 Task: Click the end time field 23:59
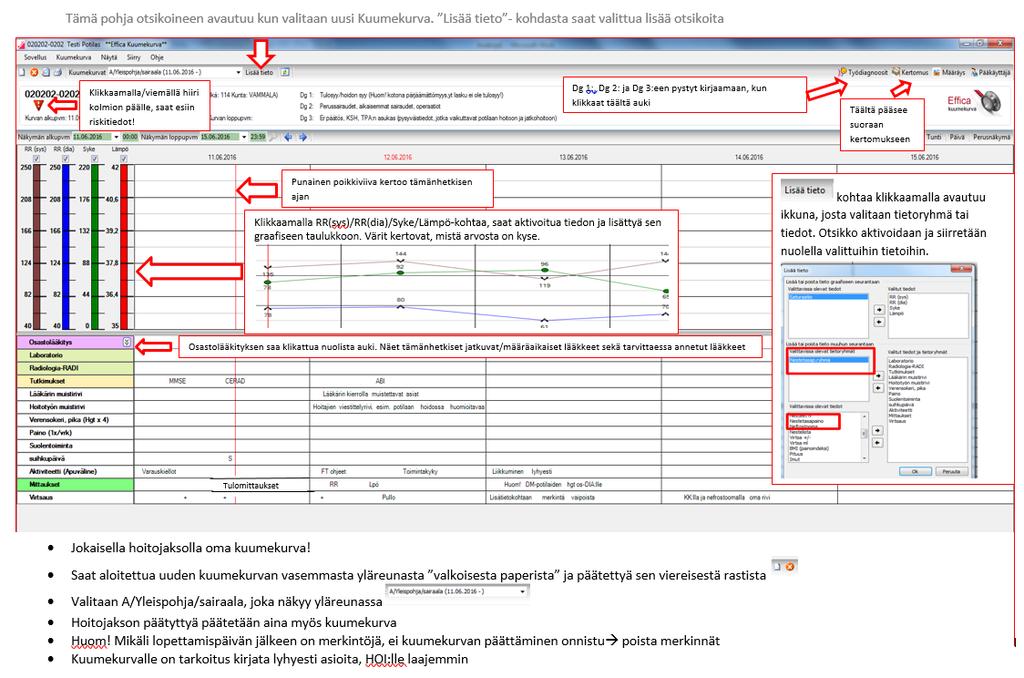click(x=258, y=137)
